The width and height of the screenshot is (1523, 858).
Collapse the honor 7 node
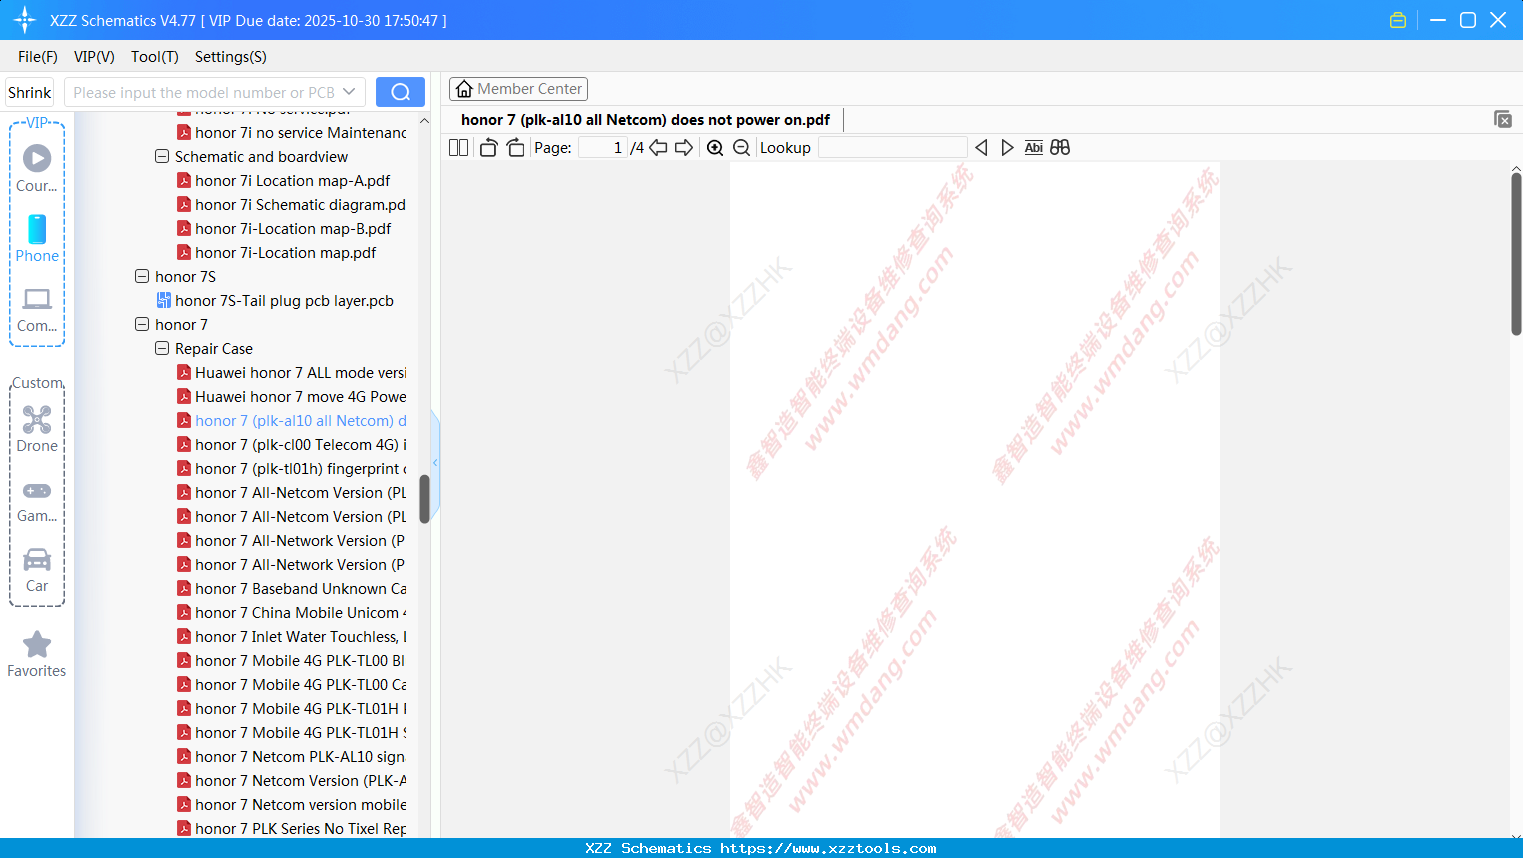pos(142,325)
